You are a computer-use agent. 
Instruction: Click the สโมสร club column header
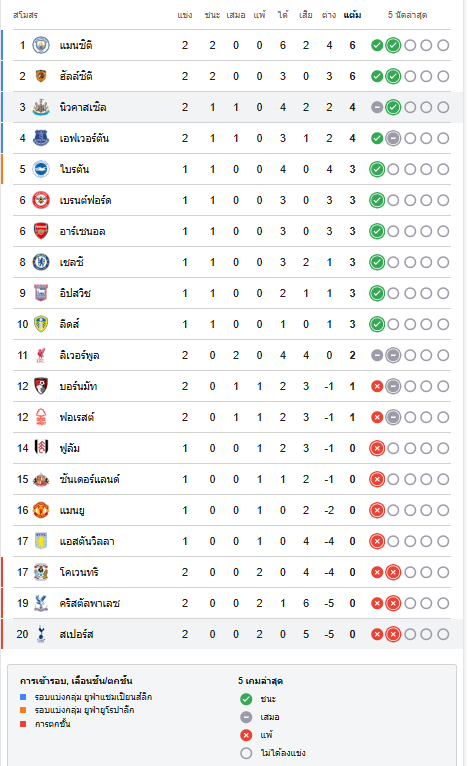click(25, 15)
